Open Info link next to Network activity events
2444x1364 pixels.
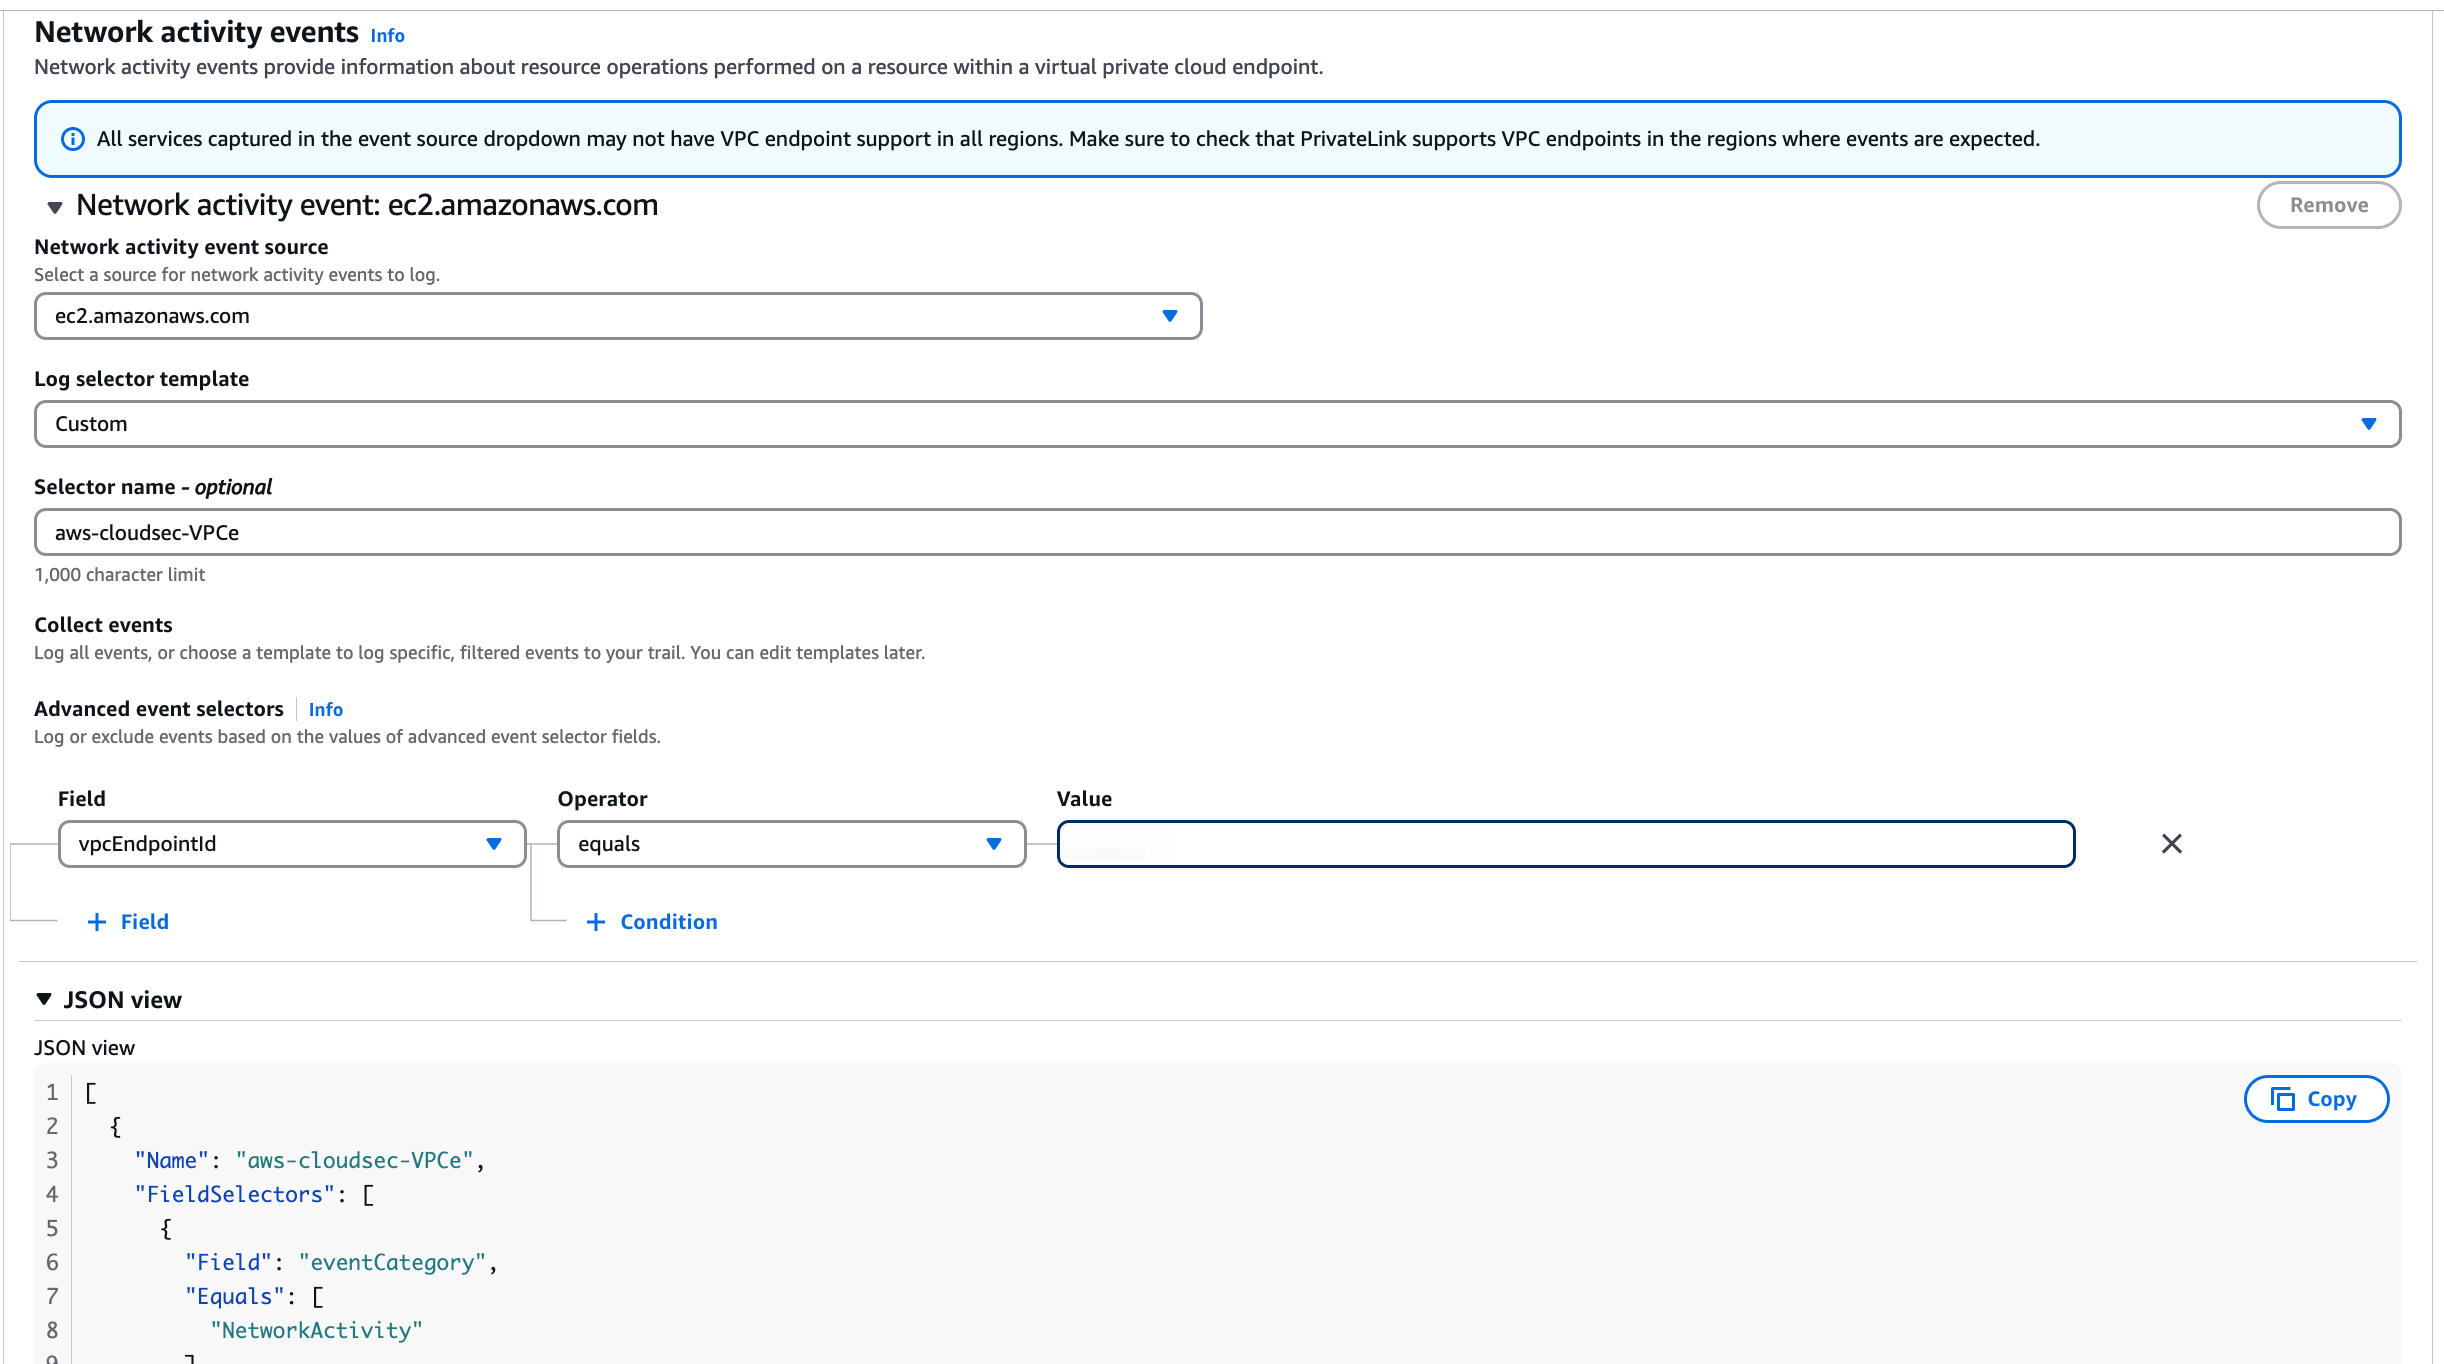click(x=387, y=36)
